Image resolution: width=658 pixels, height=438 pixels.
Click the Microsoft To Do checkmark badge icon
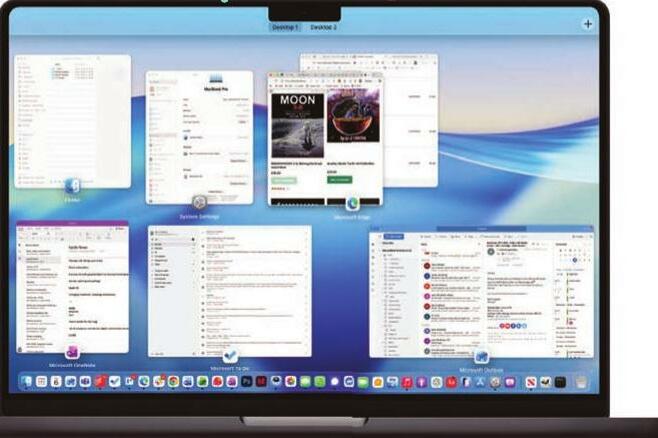tap(229, 356)
